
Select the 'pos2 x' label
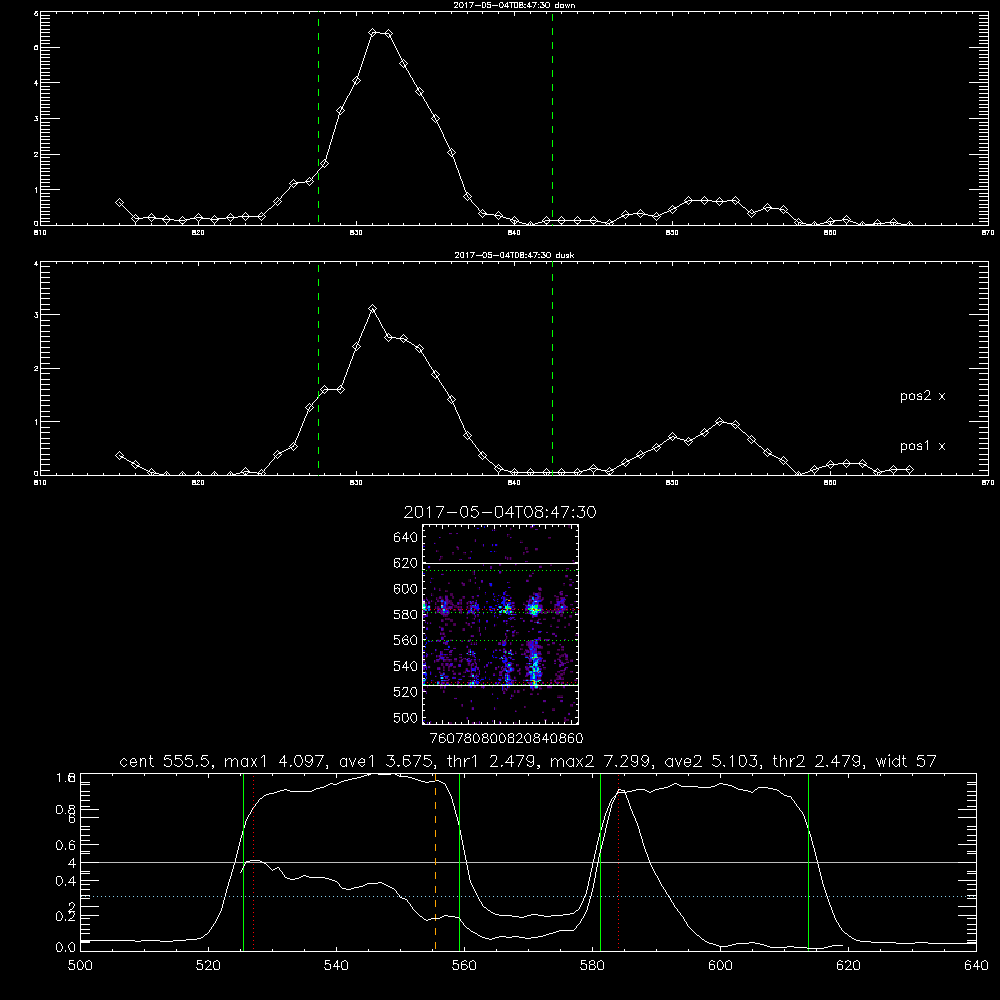(x=922, y=396)
